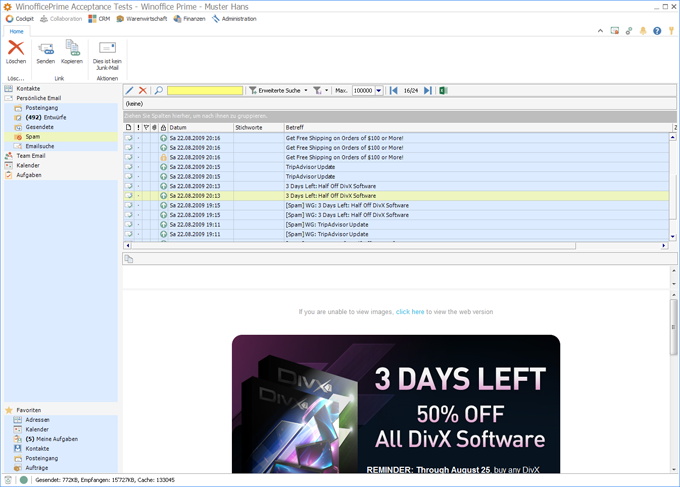Click the horizontal scrollbar of email list
The image size is (680, 487).
click(353, 245)
